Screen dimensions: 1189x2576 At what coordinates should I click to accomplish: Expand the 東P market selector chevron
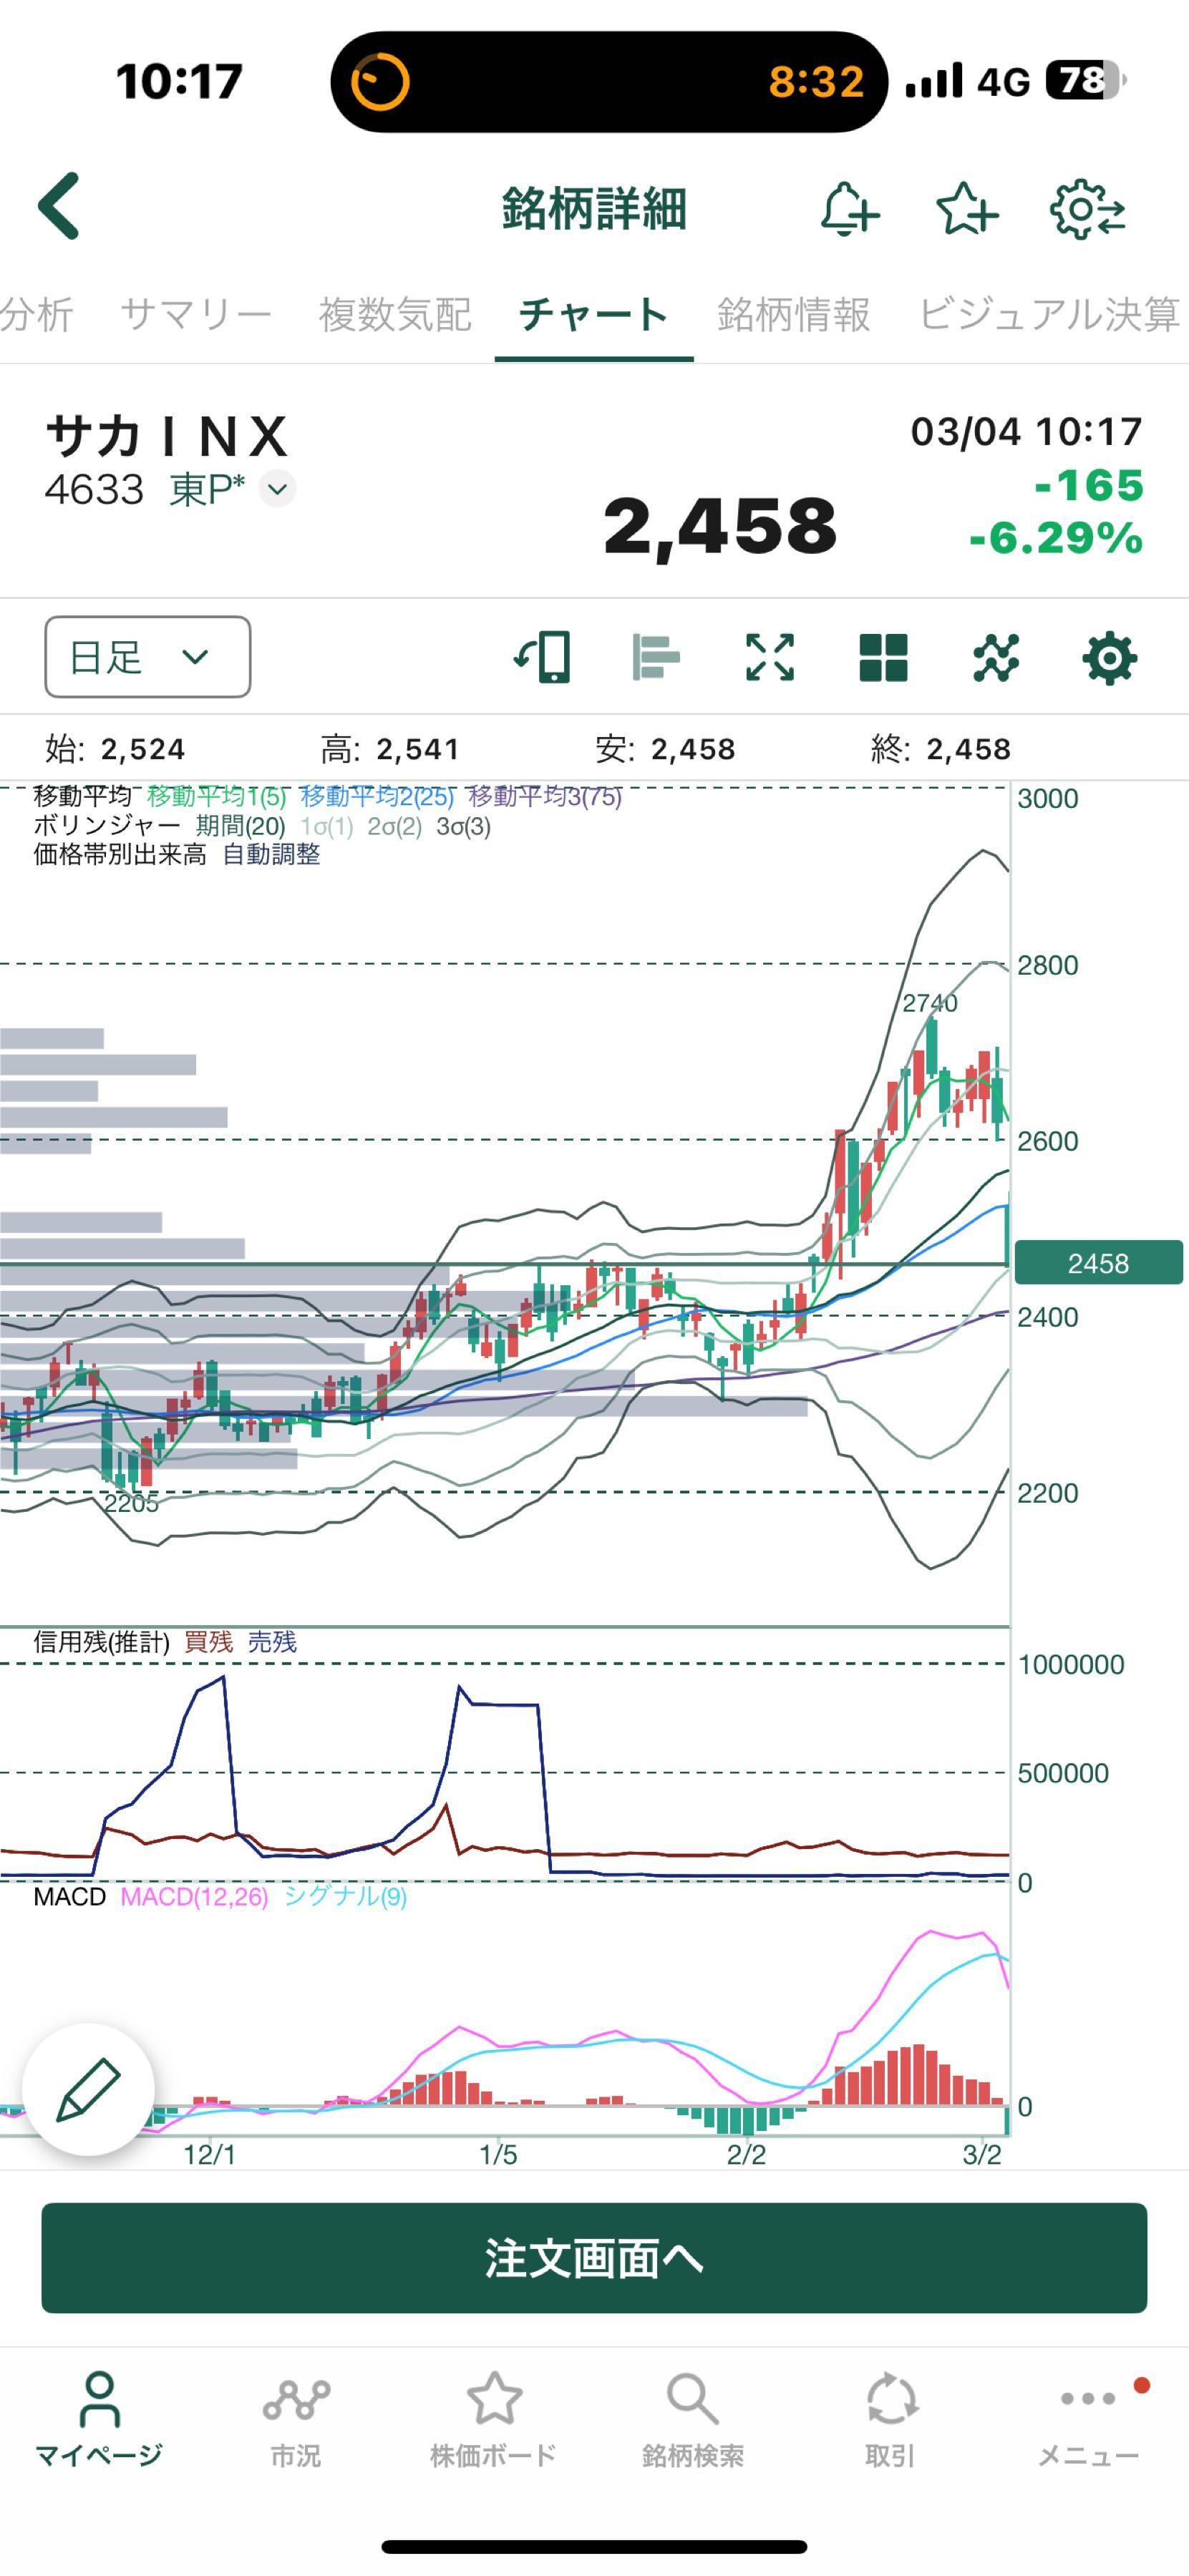(278, 489)
